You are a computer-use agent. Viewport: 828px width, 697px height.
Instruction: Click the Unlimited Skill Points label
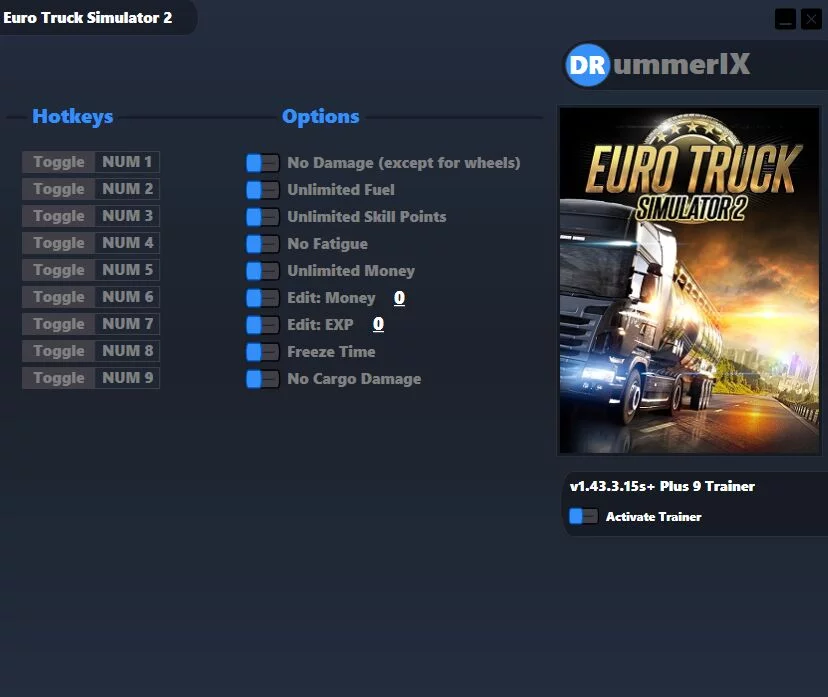[366, 216]
